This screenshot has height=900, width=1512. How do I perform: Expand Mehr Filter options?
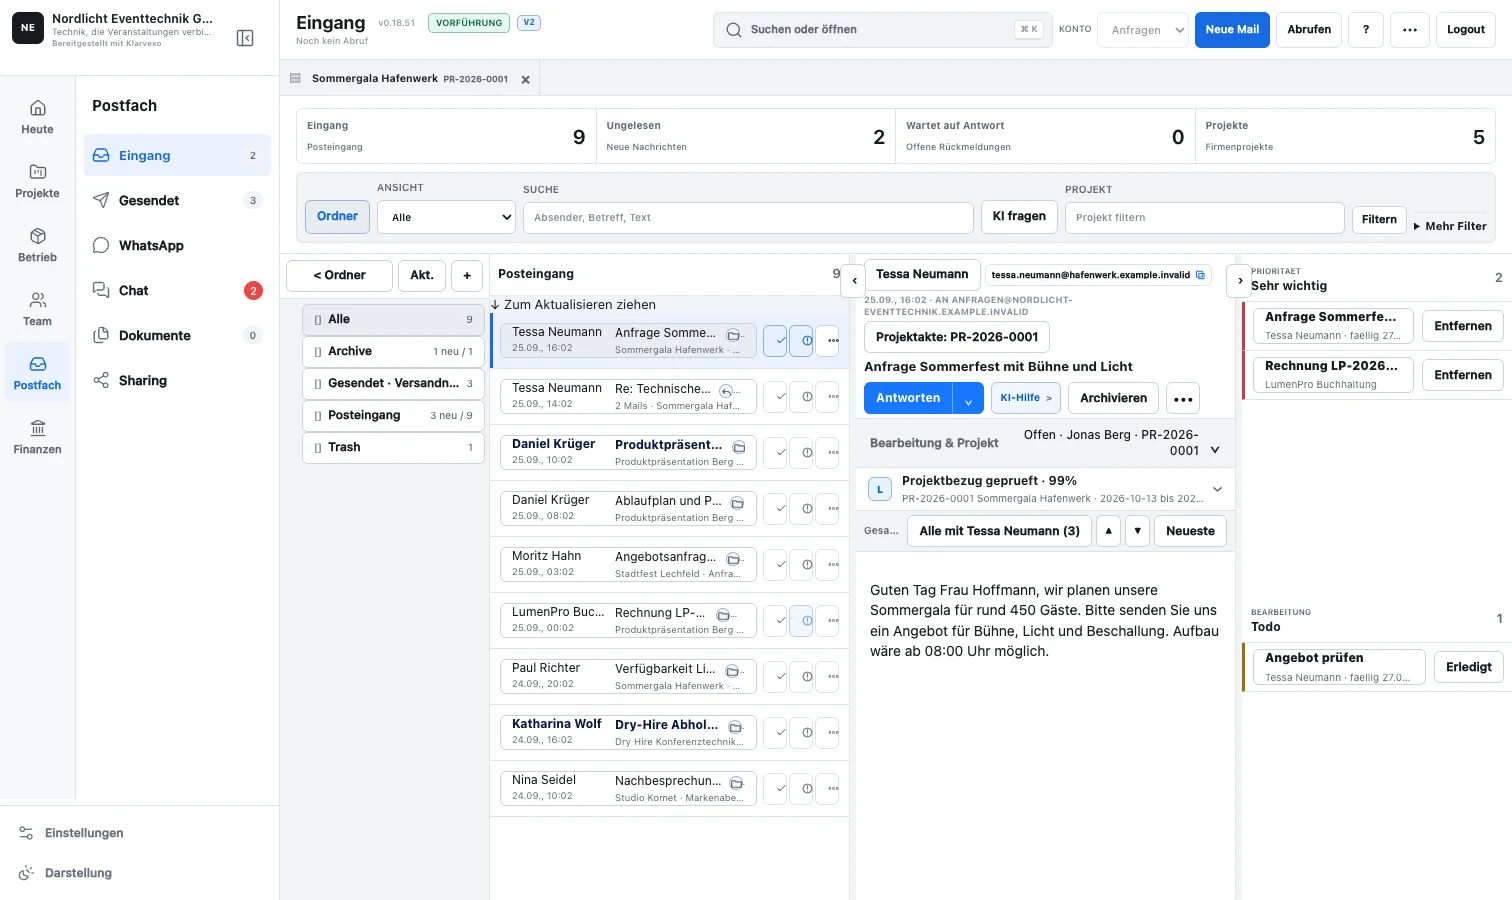click(x=1450, y=226)
